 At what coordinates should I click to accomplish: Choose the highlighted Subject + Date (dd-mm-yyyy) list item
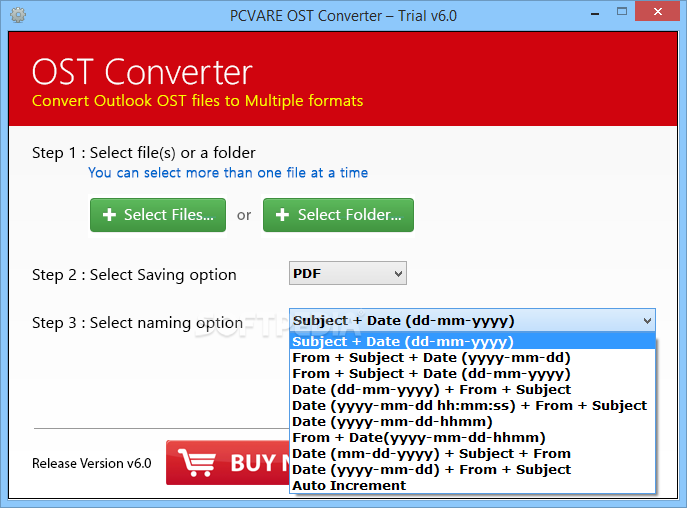(x=472, y=341)
